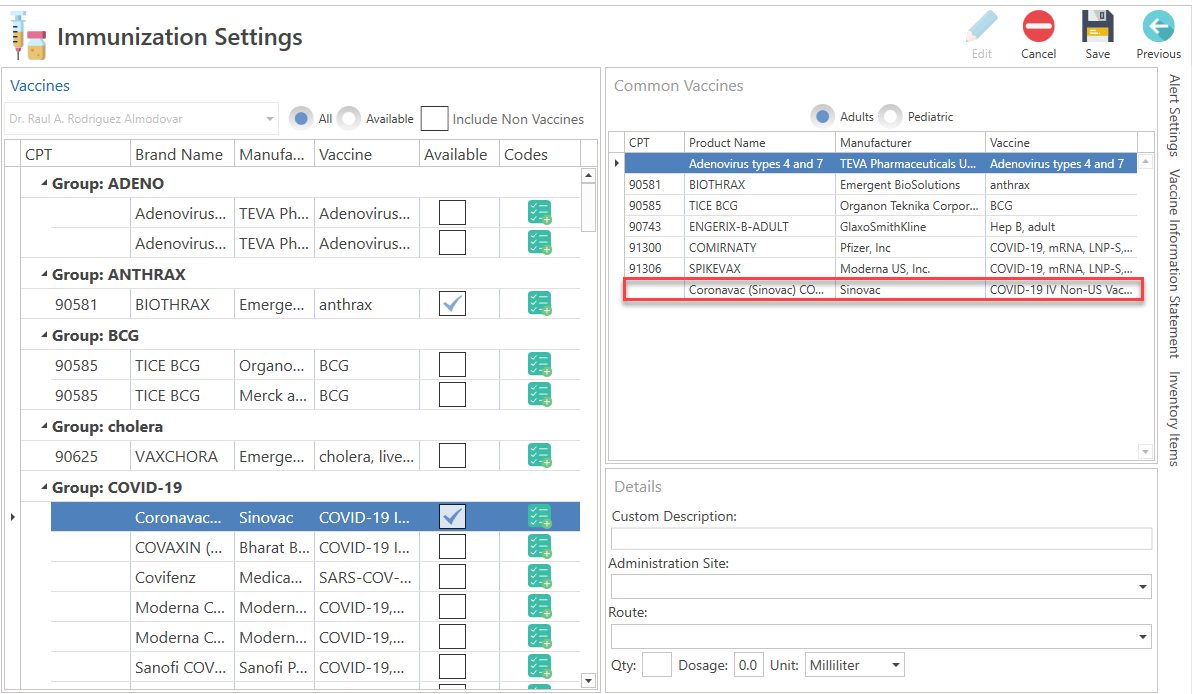
Task: Sort by the CPT column in Vaccines
Action: (75, 154)
